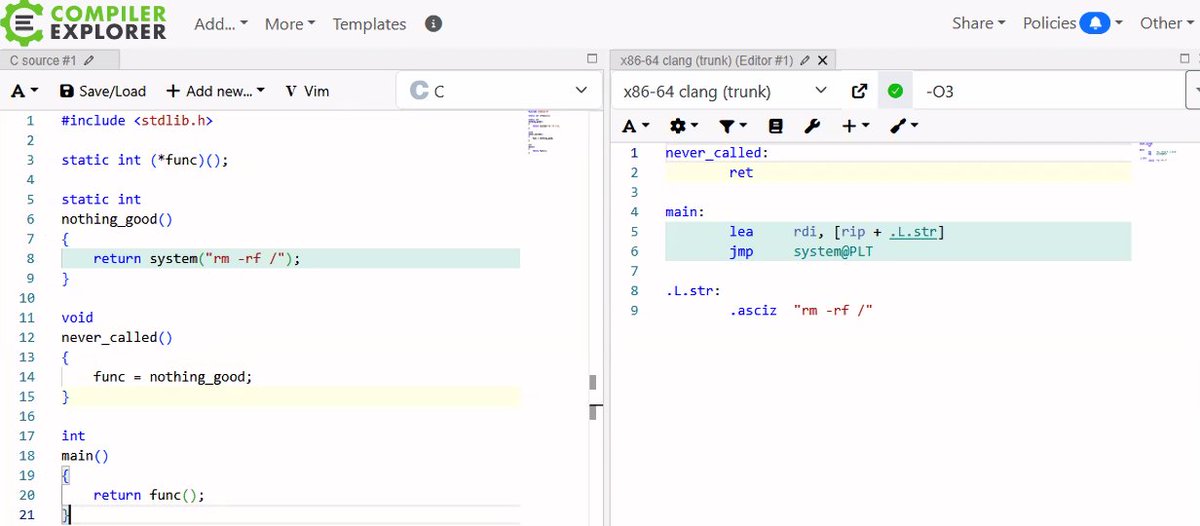Image resolution: width=1200 pixels, height=526 pixels.
Task: Click the green compilation status check icon
Action: click(895, 91)
